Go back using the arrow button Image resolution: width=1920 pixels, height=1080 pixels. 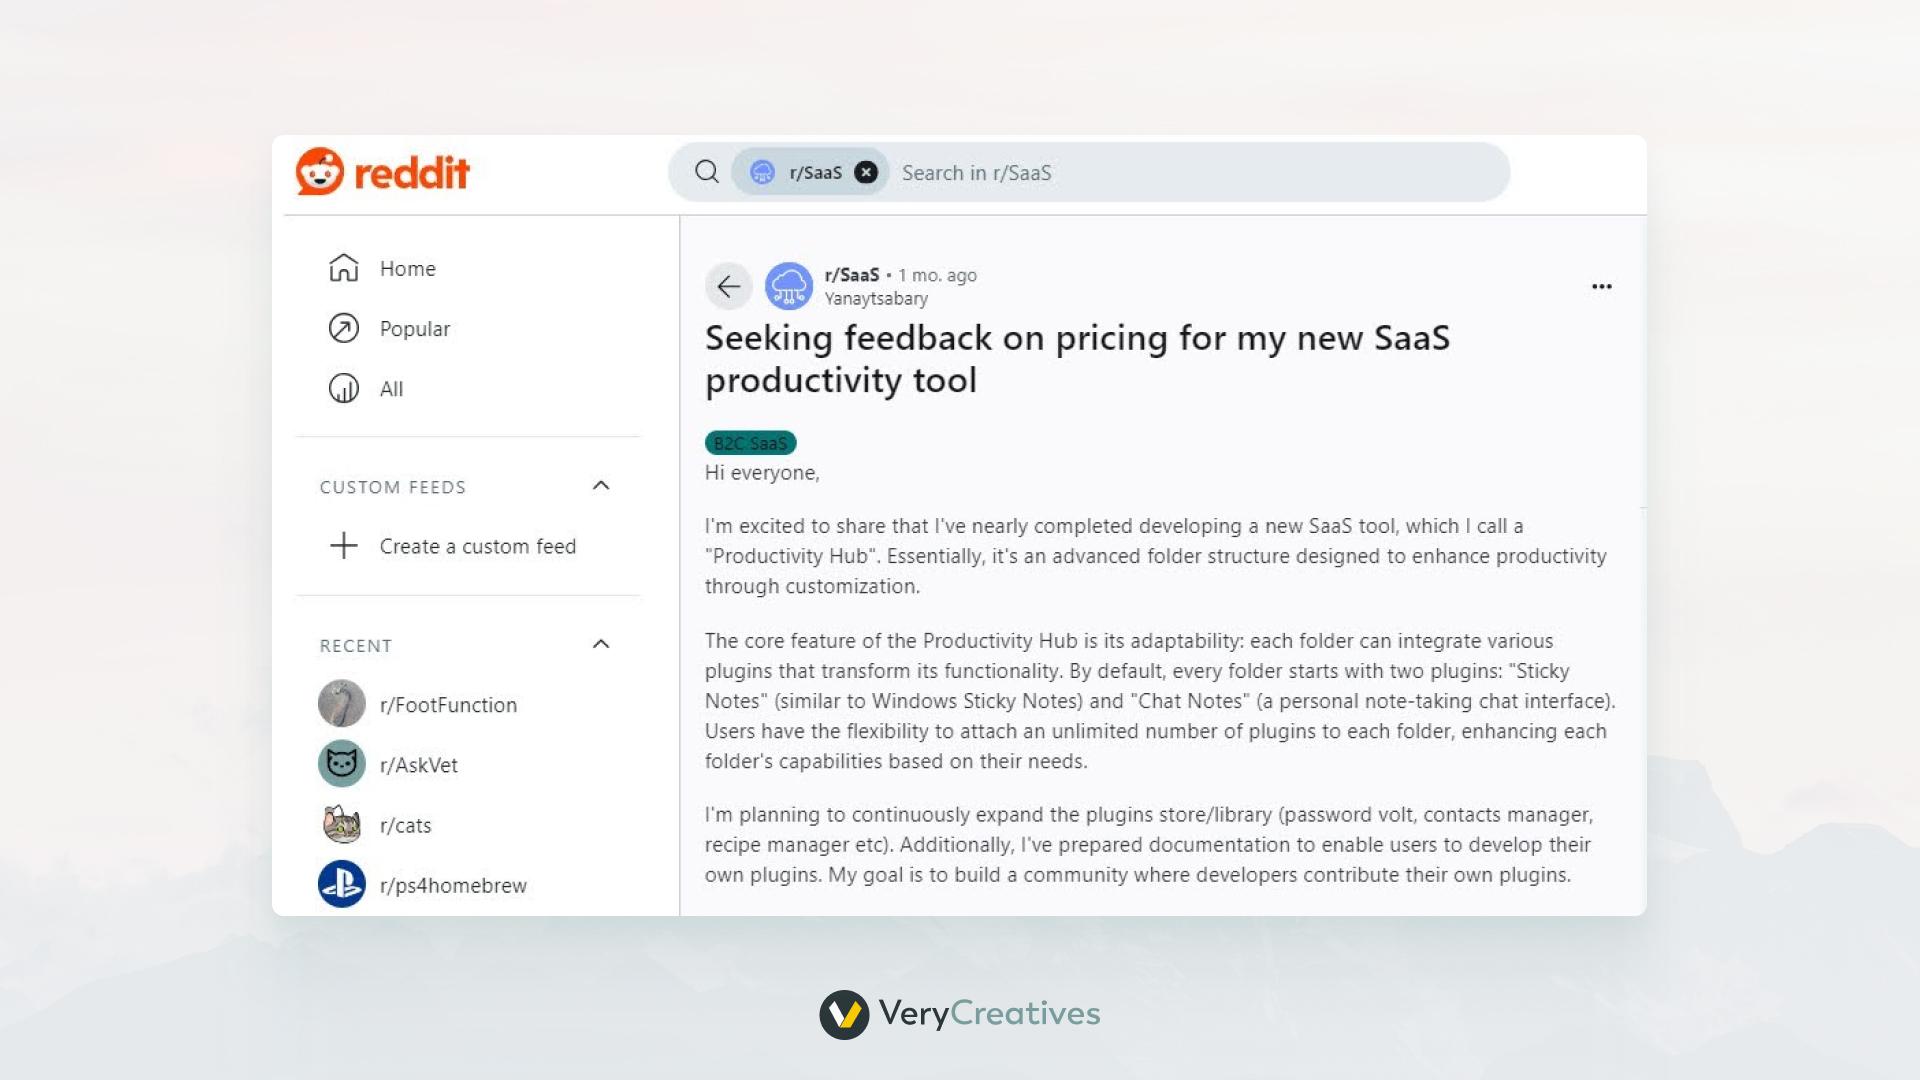pos(729,287)
